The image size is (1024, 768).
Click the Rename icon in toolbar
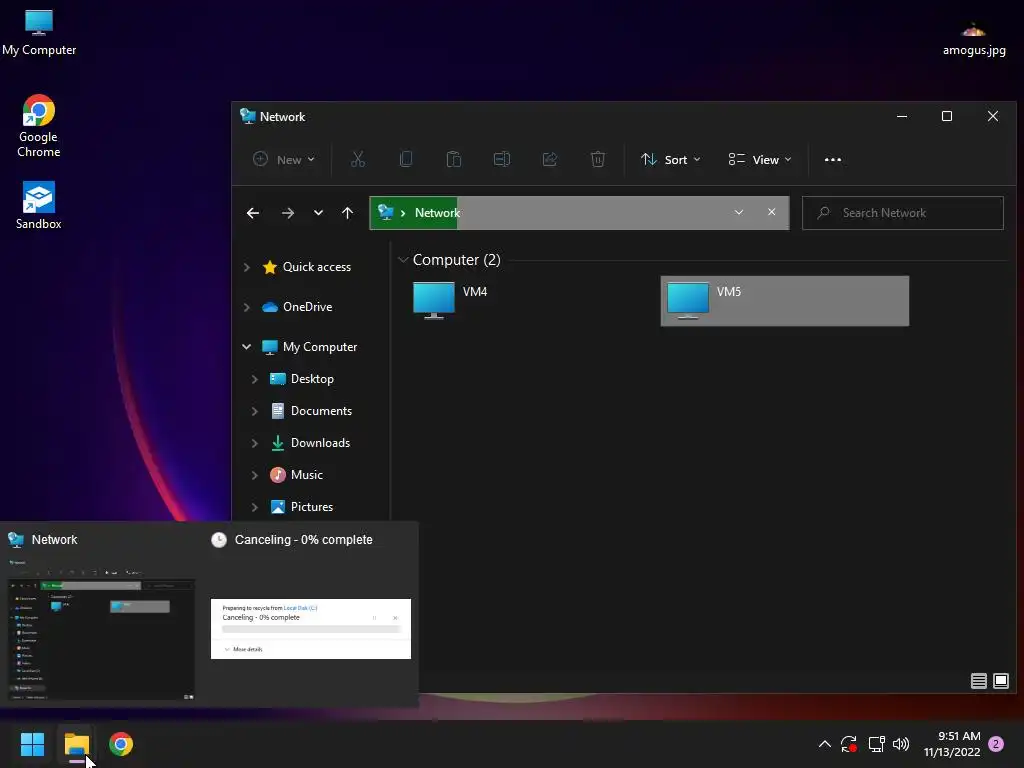(x=502, y=159)
